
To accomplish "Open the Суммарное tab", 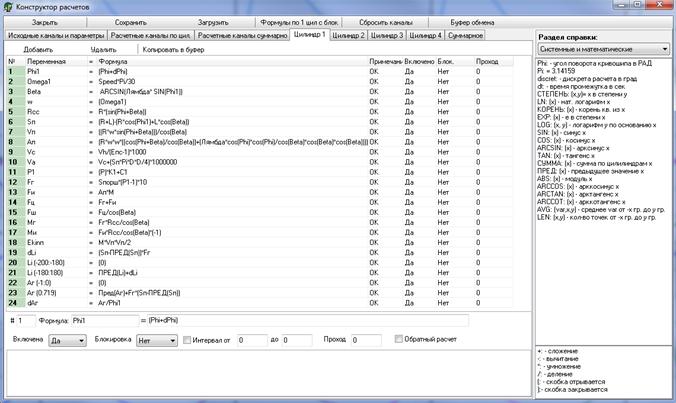I will 465,35.
